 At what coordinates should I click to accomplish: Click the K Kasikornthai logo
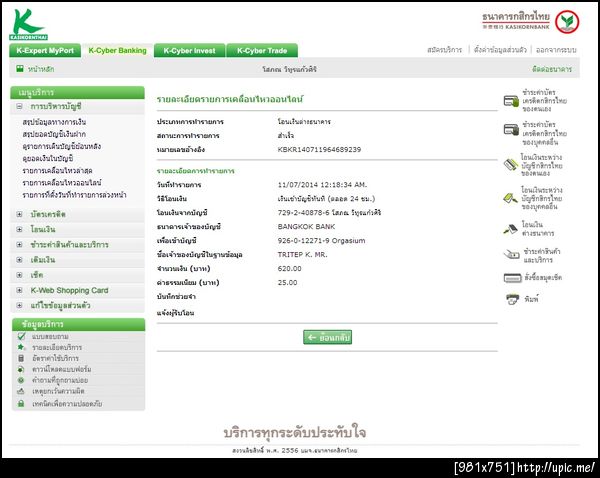click(28, 24)
